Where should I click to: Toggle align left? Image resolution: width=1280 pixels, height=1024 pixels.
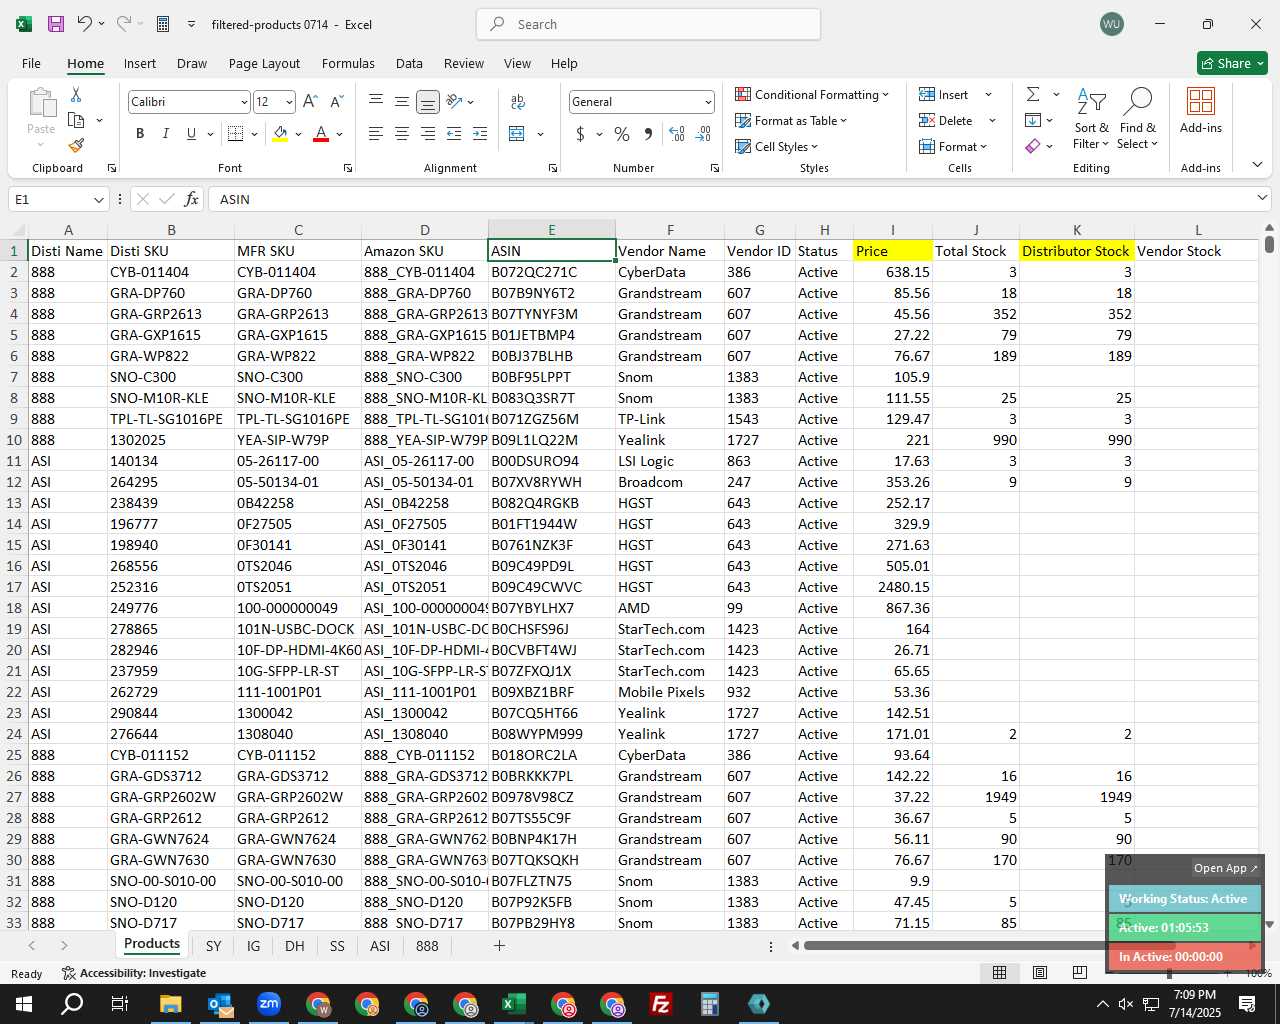coord(375,133)
